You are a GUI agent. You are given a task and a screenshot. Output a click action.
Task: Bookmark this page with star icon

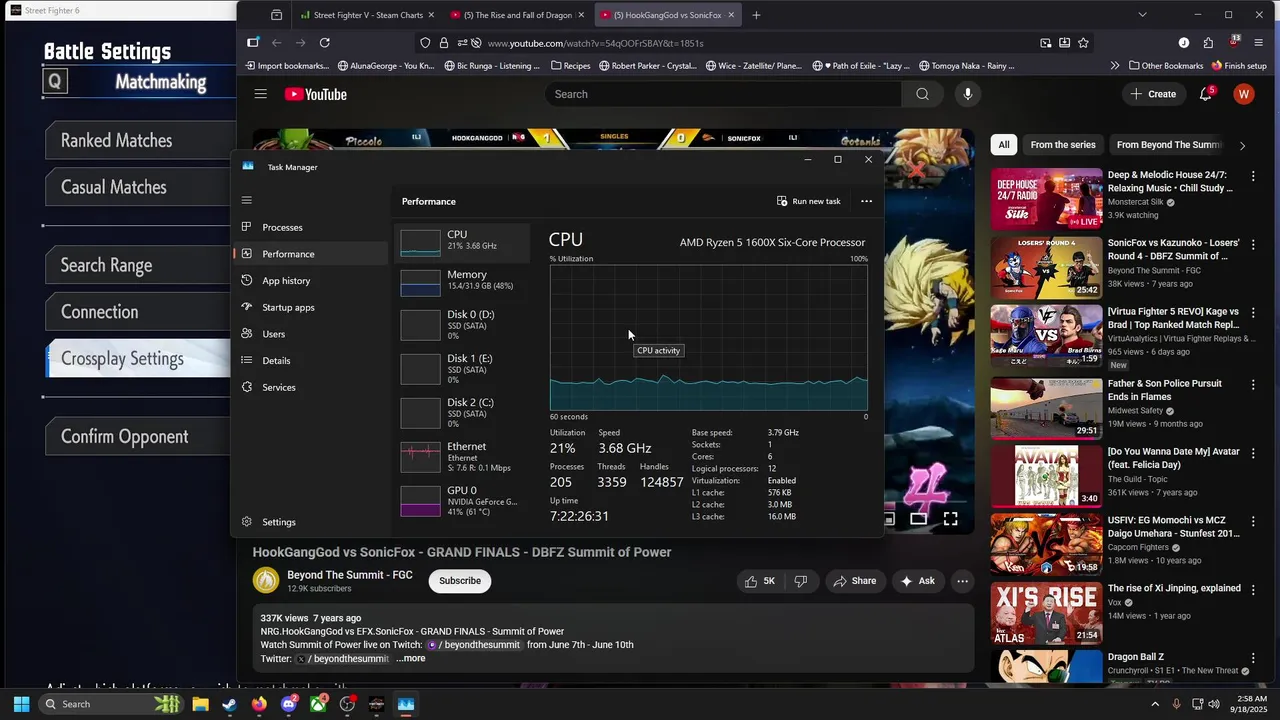point(1083,43)
